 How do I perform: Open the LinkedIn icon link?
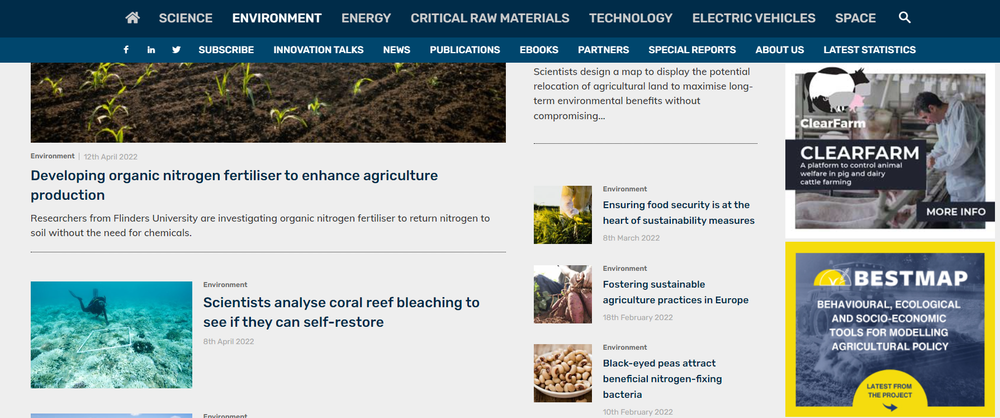pos(151,50)
